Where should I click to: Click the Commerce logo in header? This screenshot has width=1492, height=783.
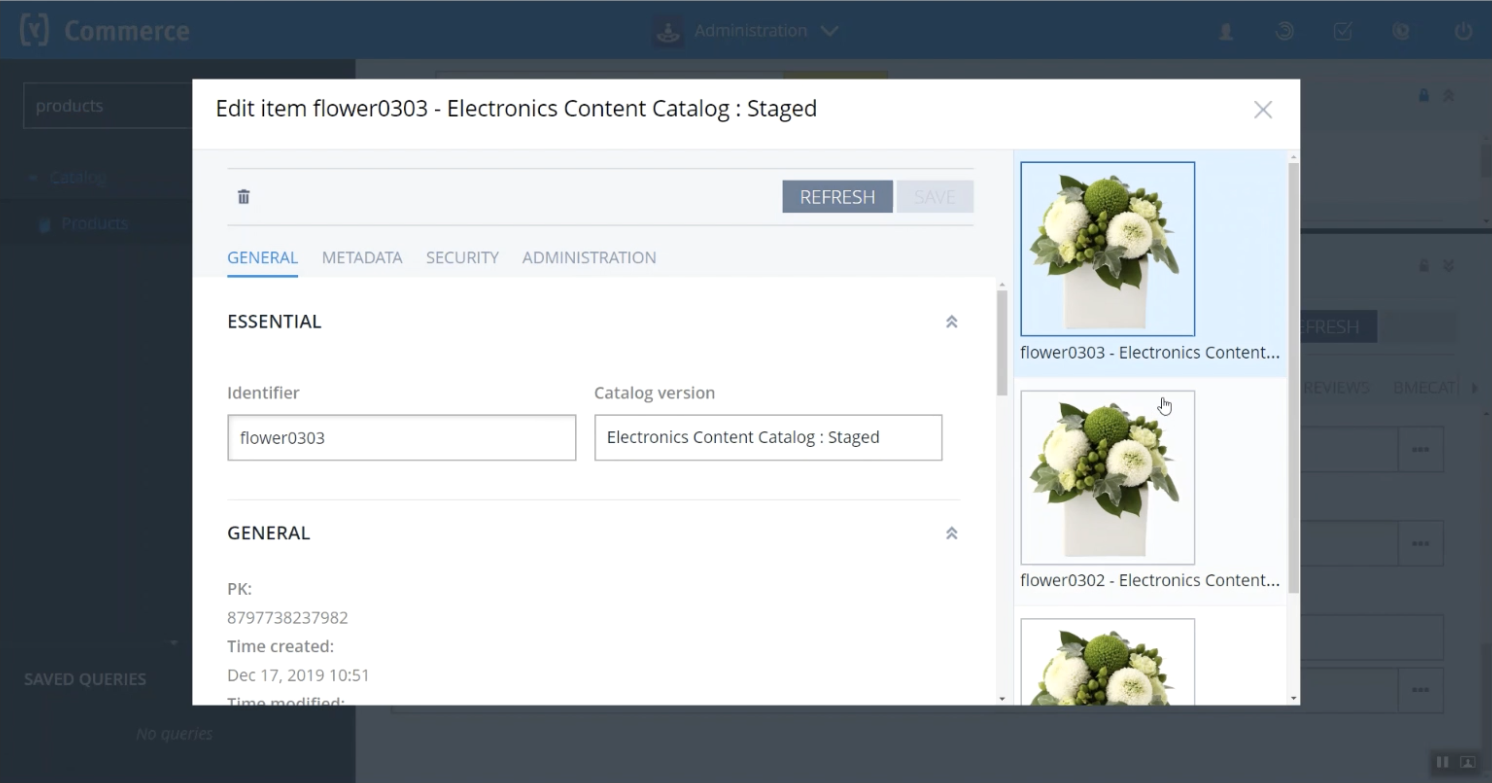(105, 31)
